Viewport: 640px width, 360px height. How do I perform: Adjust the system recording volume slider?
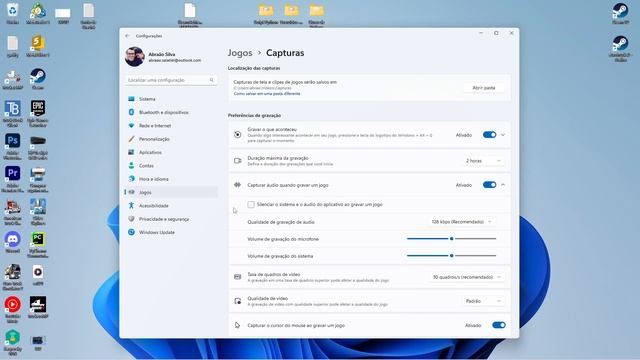pyautogui.click(x=451, y=256)
